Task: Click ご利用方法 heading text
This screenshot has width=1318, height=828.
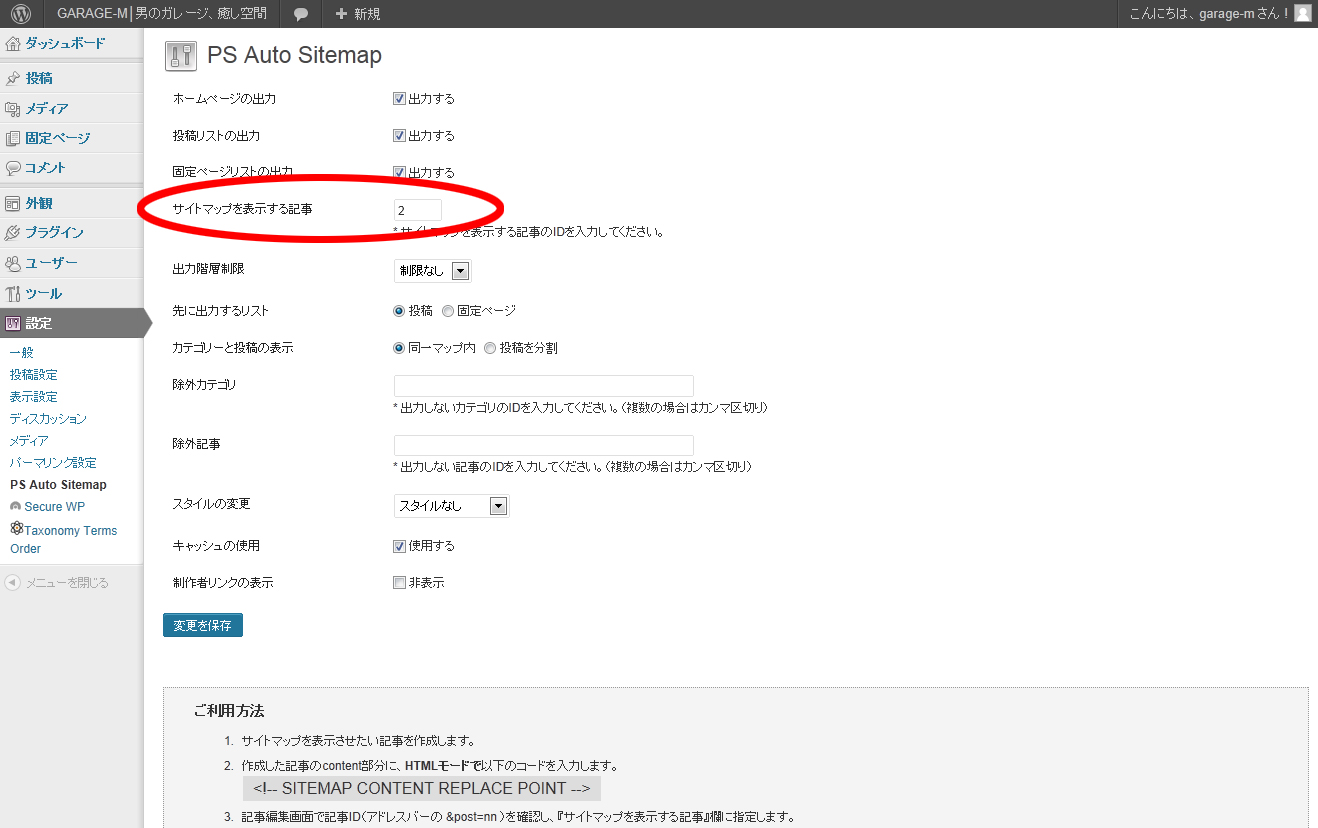Action: [x=229, y=712]
